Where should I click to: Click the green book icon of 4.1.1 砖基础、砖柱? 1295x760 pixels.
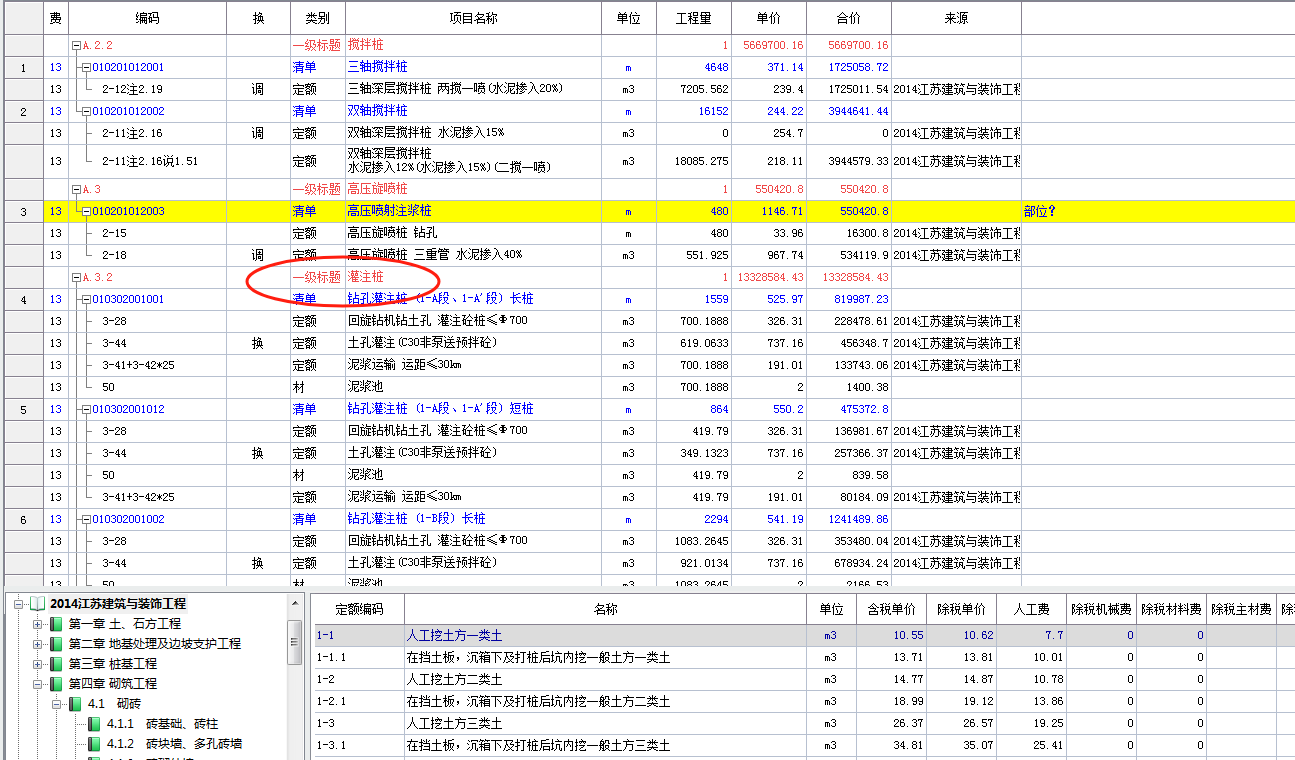pyautogui.click(x=94, y=724)
